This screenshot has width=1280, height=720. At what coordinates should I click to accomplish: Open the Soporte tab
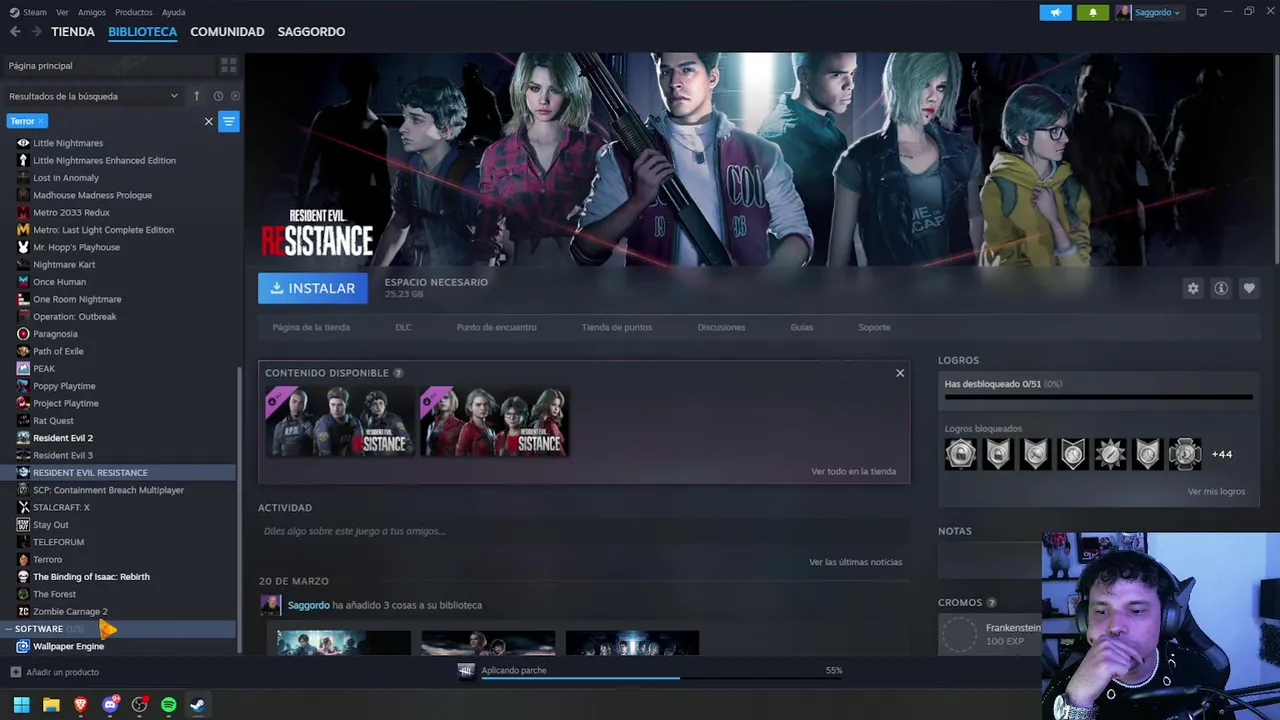(x=874, y=327)
